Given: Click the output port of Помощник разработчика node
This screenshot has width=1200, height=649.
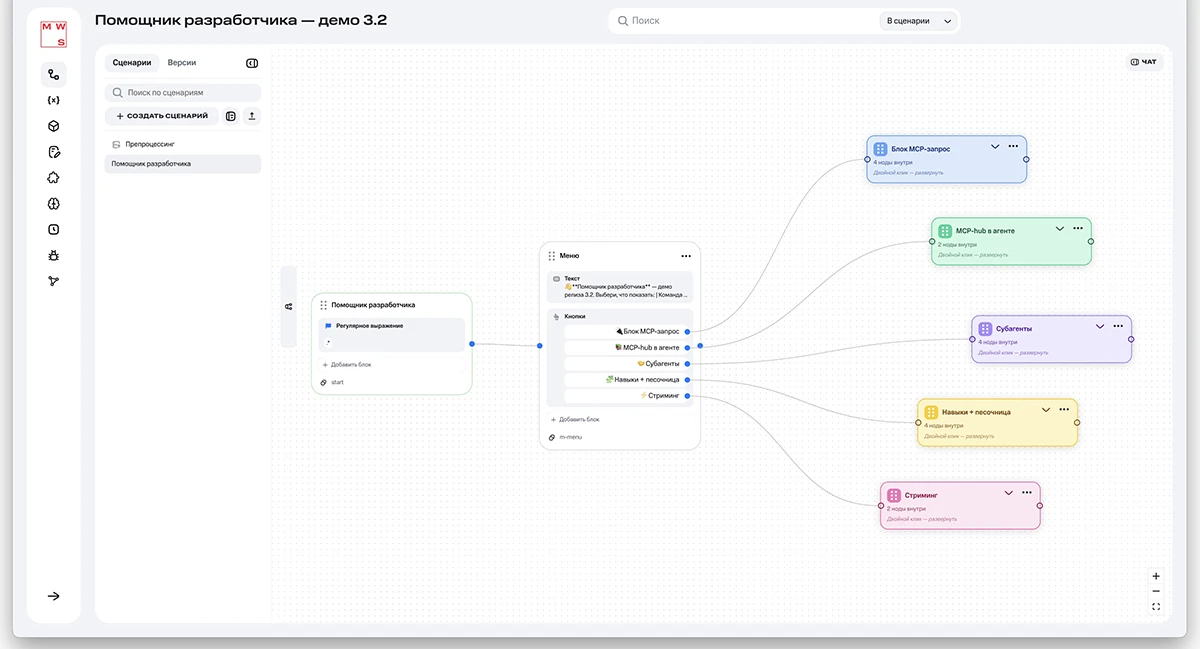Looking at the screenshot, I should pos(472,344).
